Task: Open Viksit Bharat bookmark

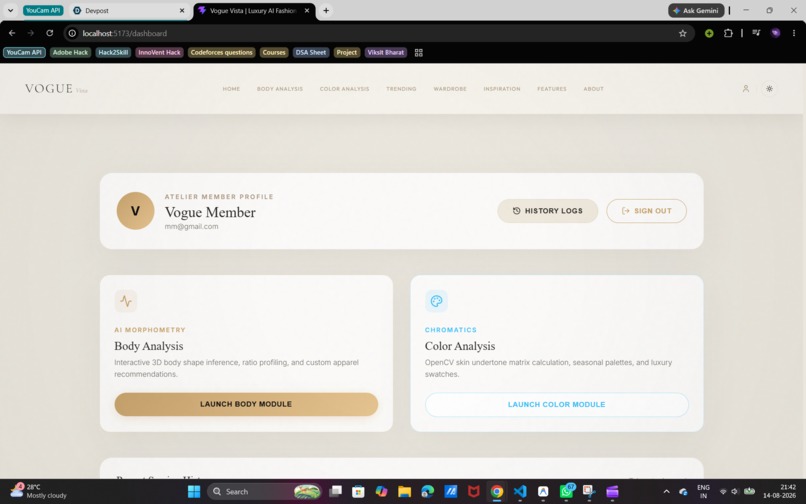Action: click(x=386, y=52)
